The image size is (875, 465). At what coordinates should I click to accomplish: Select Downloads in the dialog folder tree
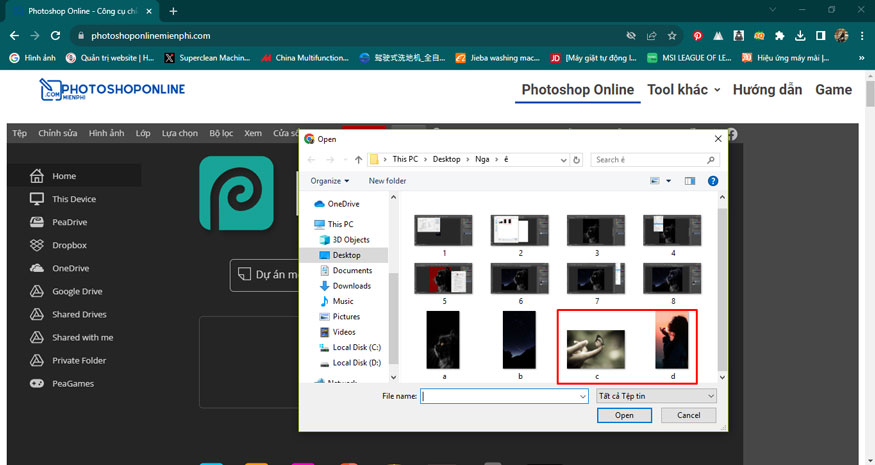352,286
